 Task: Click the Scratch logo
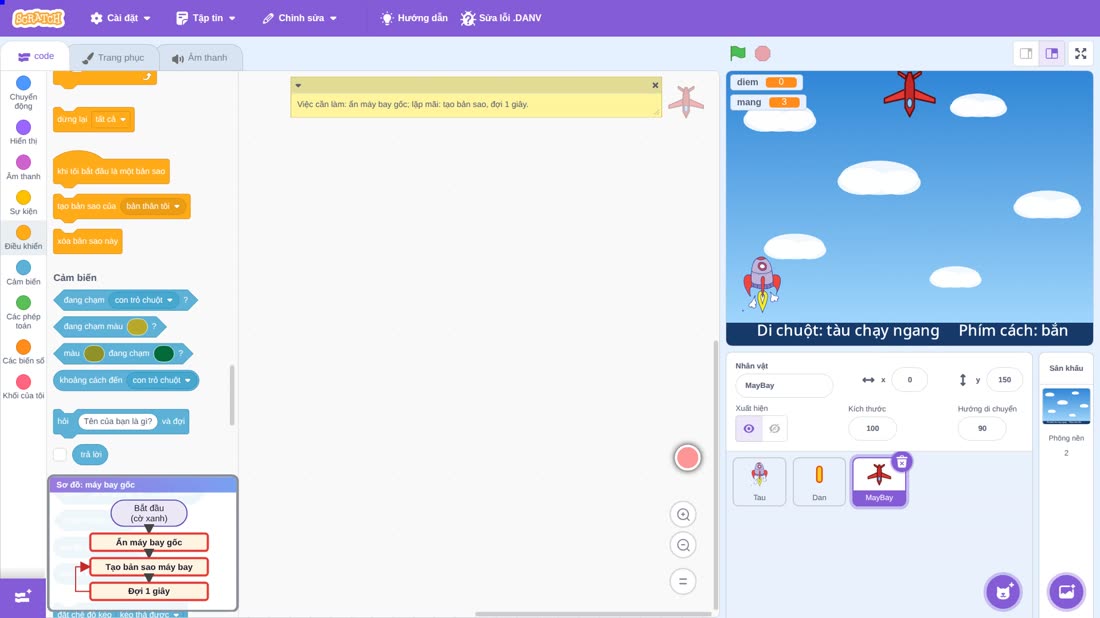coord(38,18)
